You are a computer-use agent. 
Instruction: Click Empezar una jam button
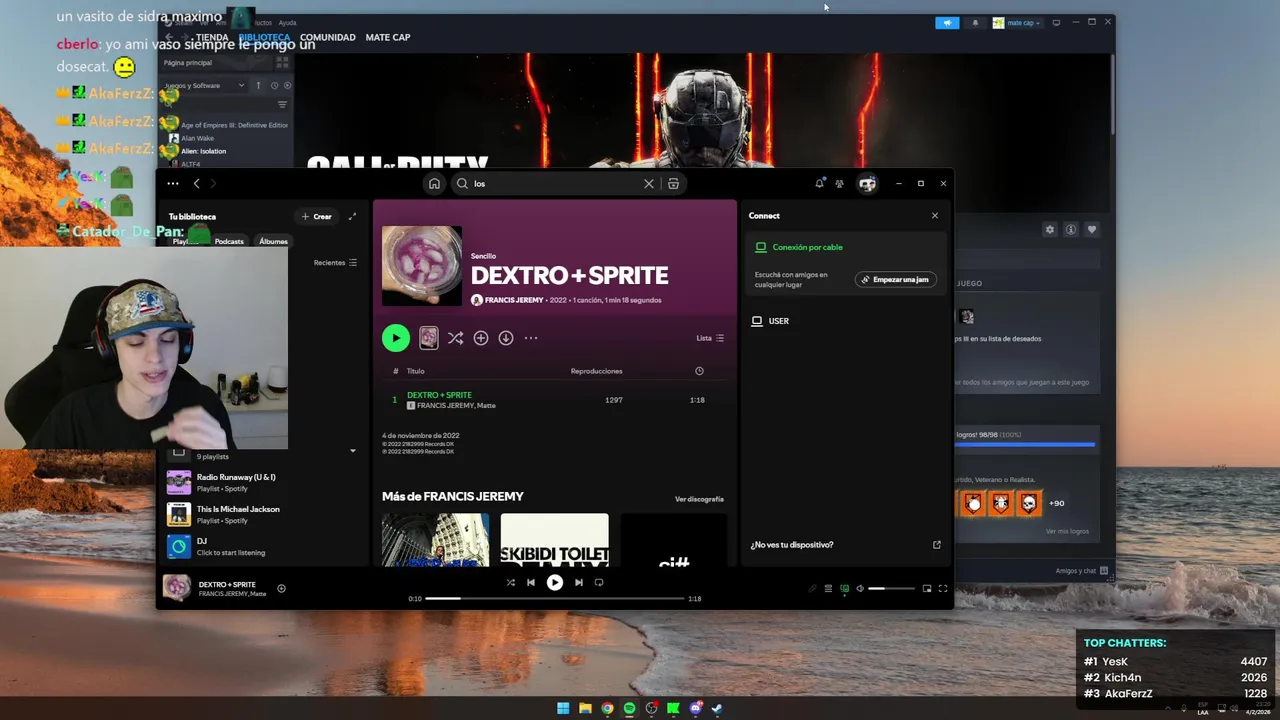[896, 279]
